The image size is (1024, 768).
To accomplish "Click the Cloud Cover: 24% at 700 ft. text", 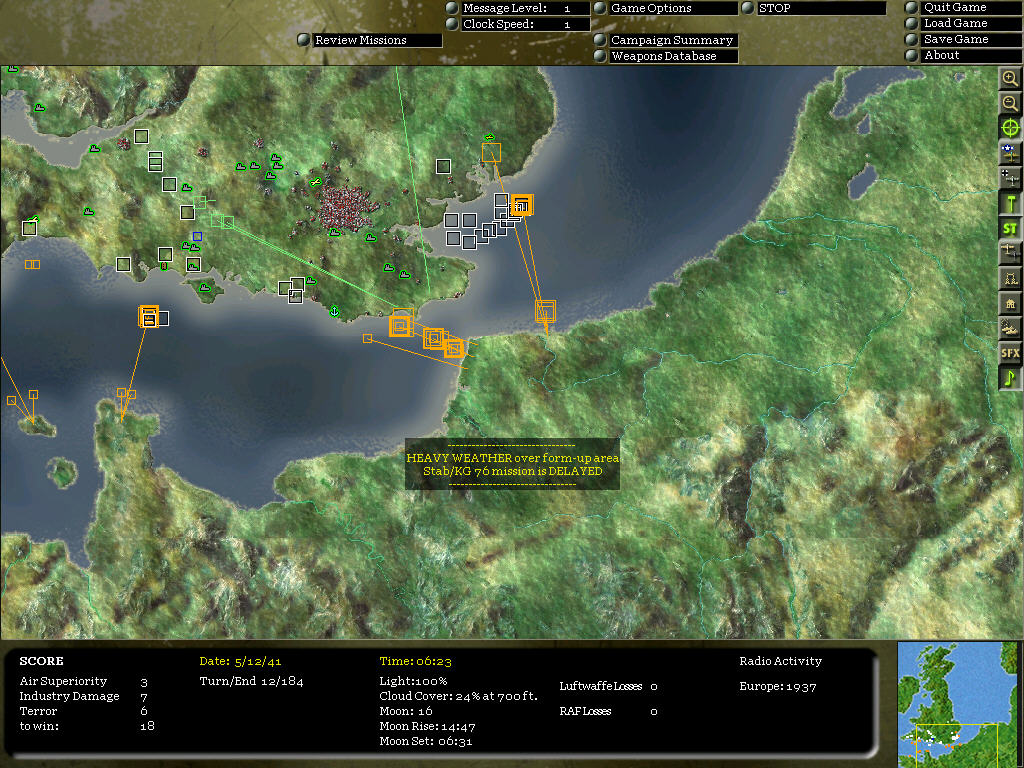I will tap(458, 696).
